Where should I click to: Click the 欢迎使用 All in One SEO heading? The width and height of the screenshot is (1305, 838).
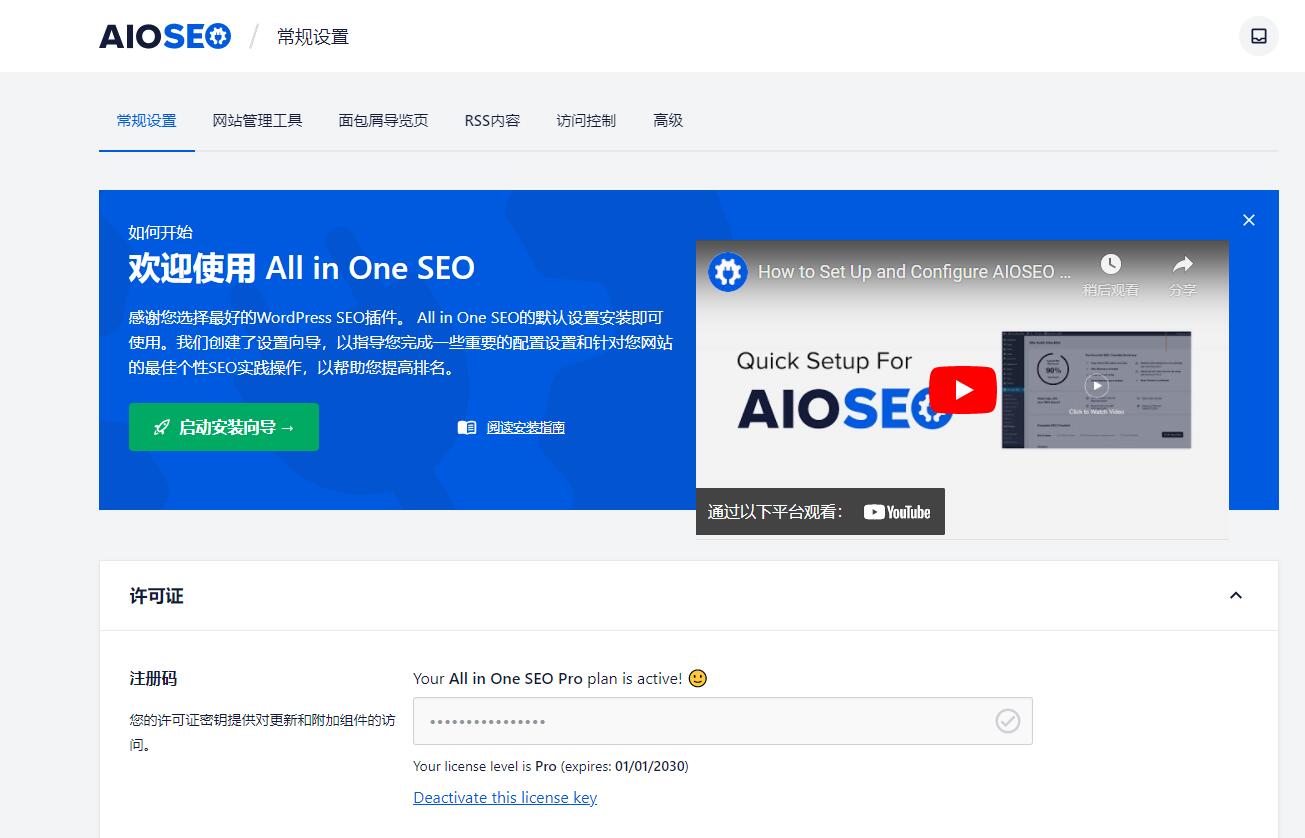pyautogui.click(x=302, y=268)
